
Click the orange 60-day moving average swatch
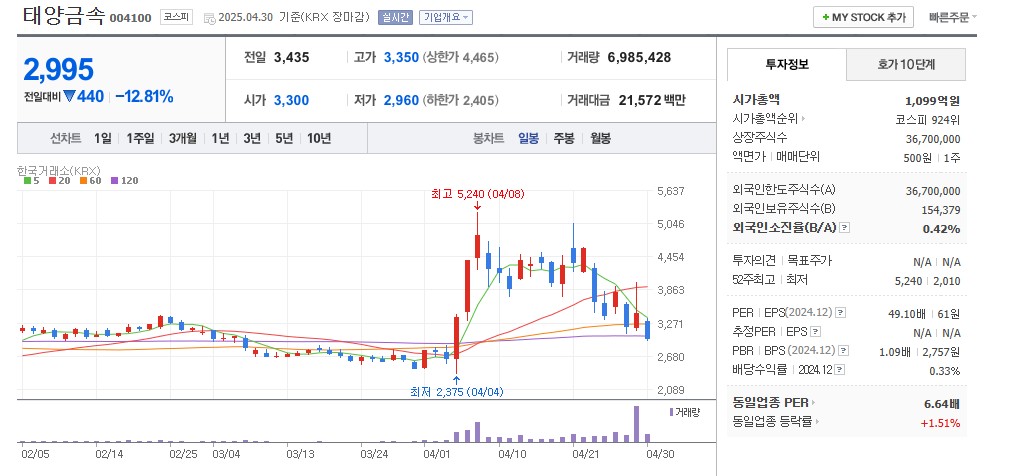pyautogui.click(x=83, y=181)
